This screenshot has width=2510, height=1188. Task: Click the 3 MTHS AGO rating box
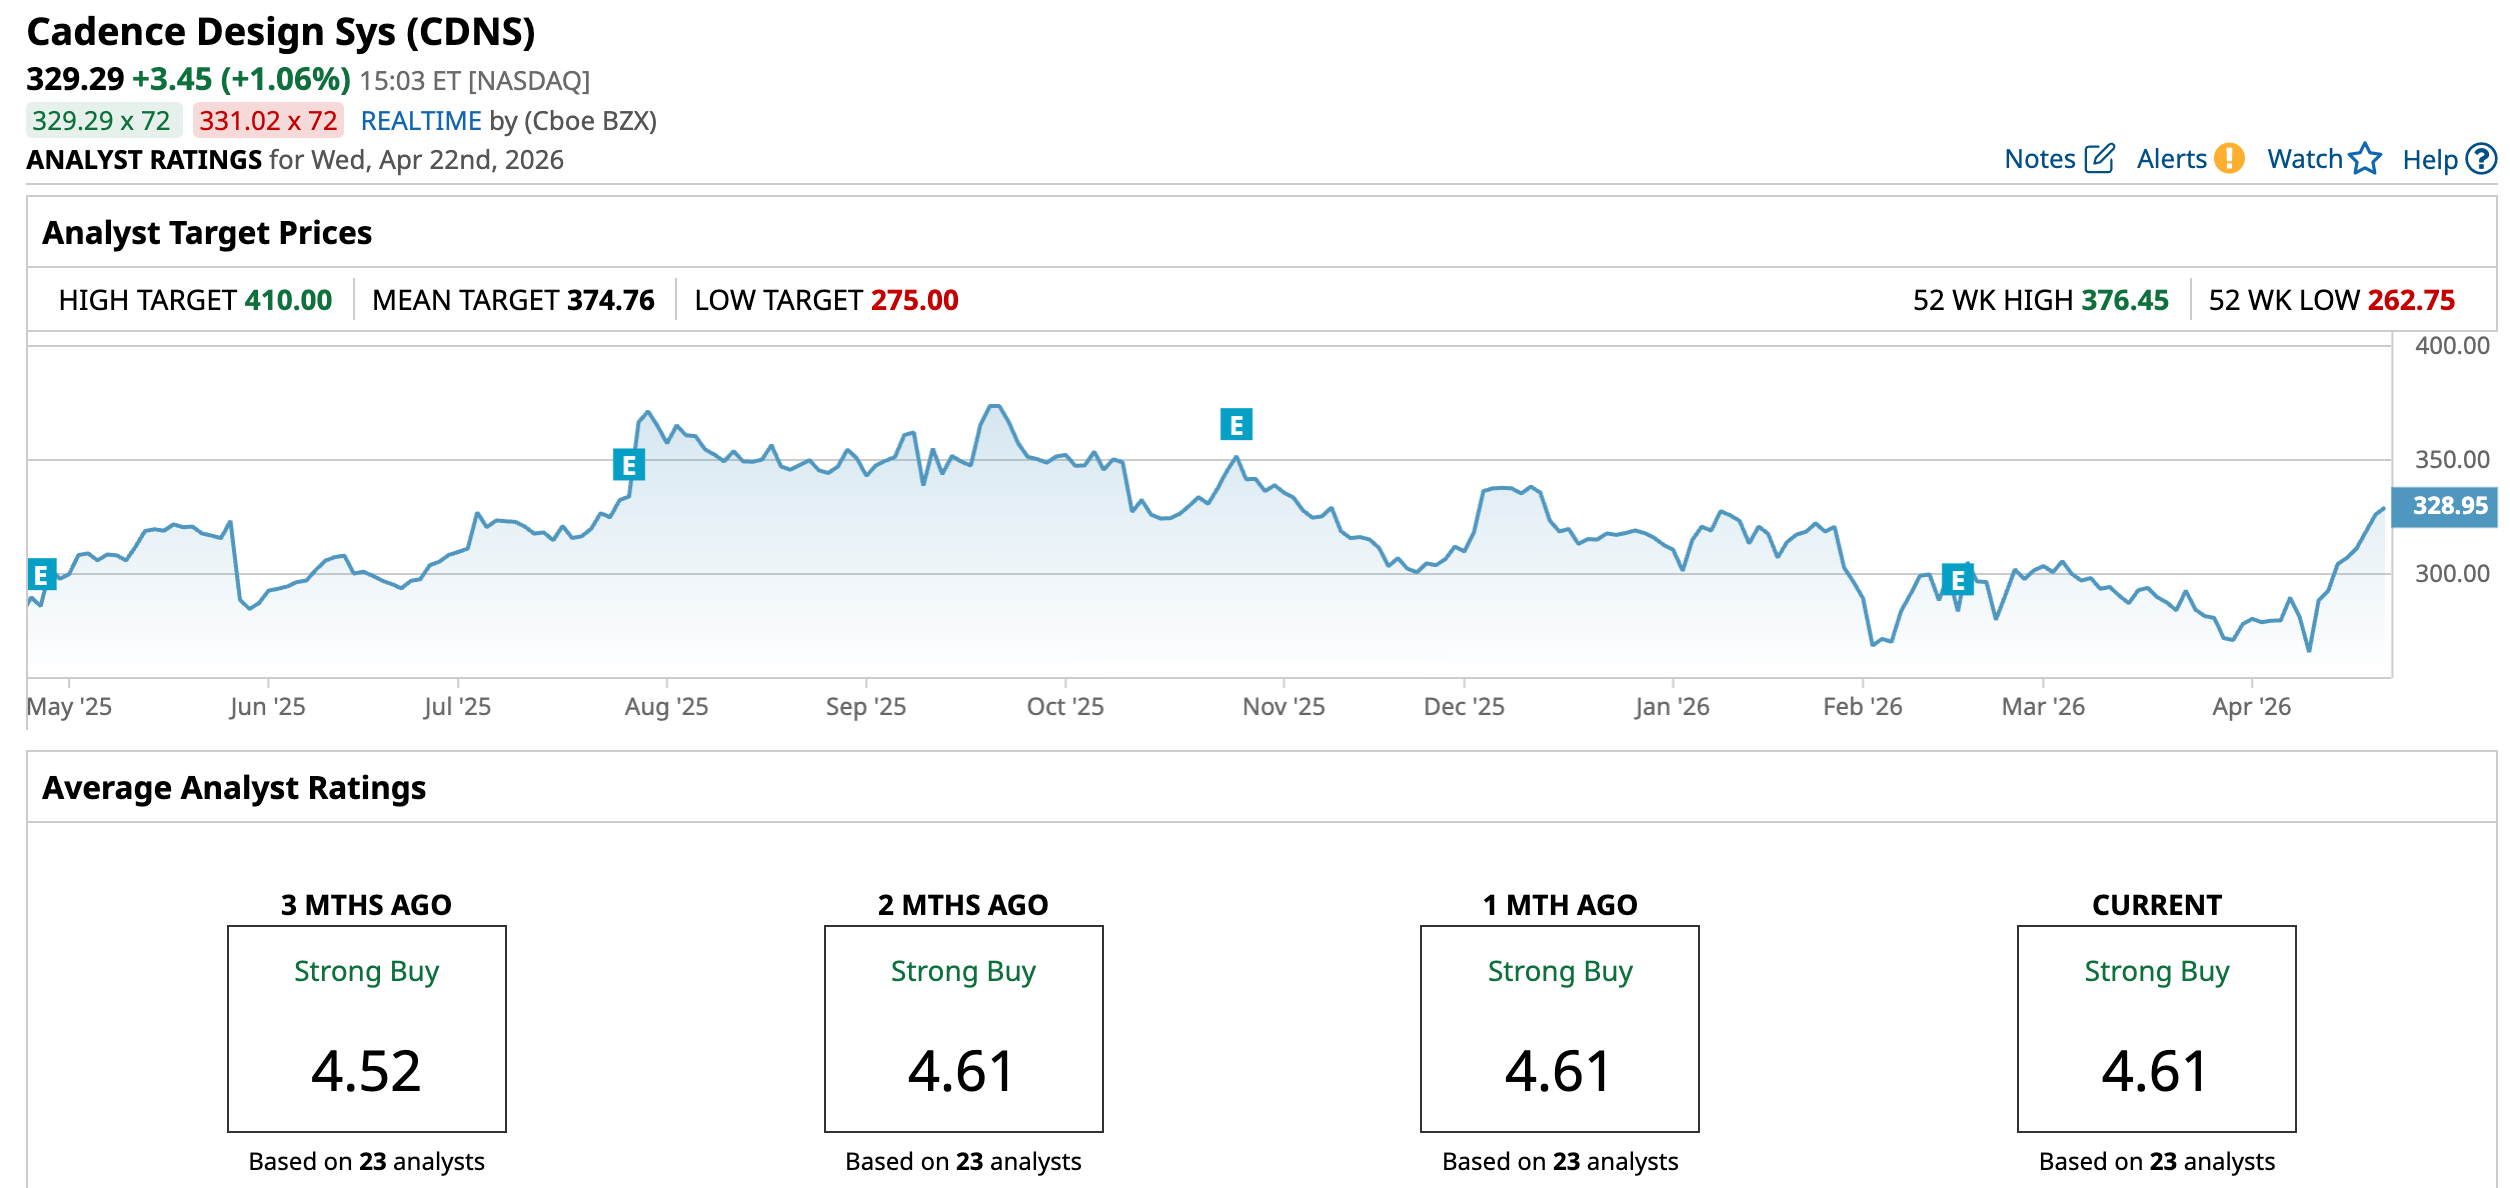click(x=366, y=1028)
